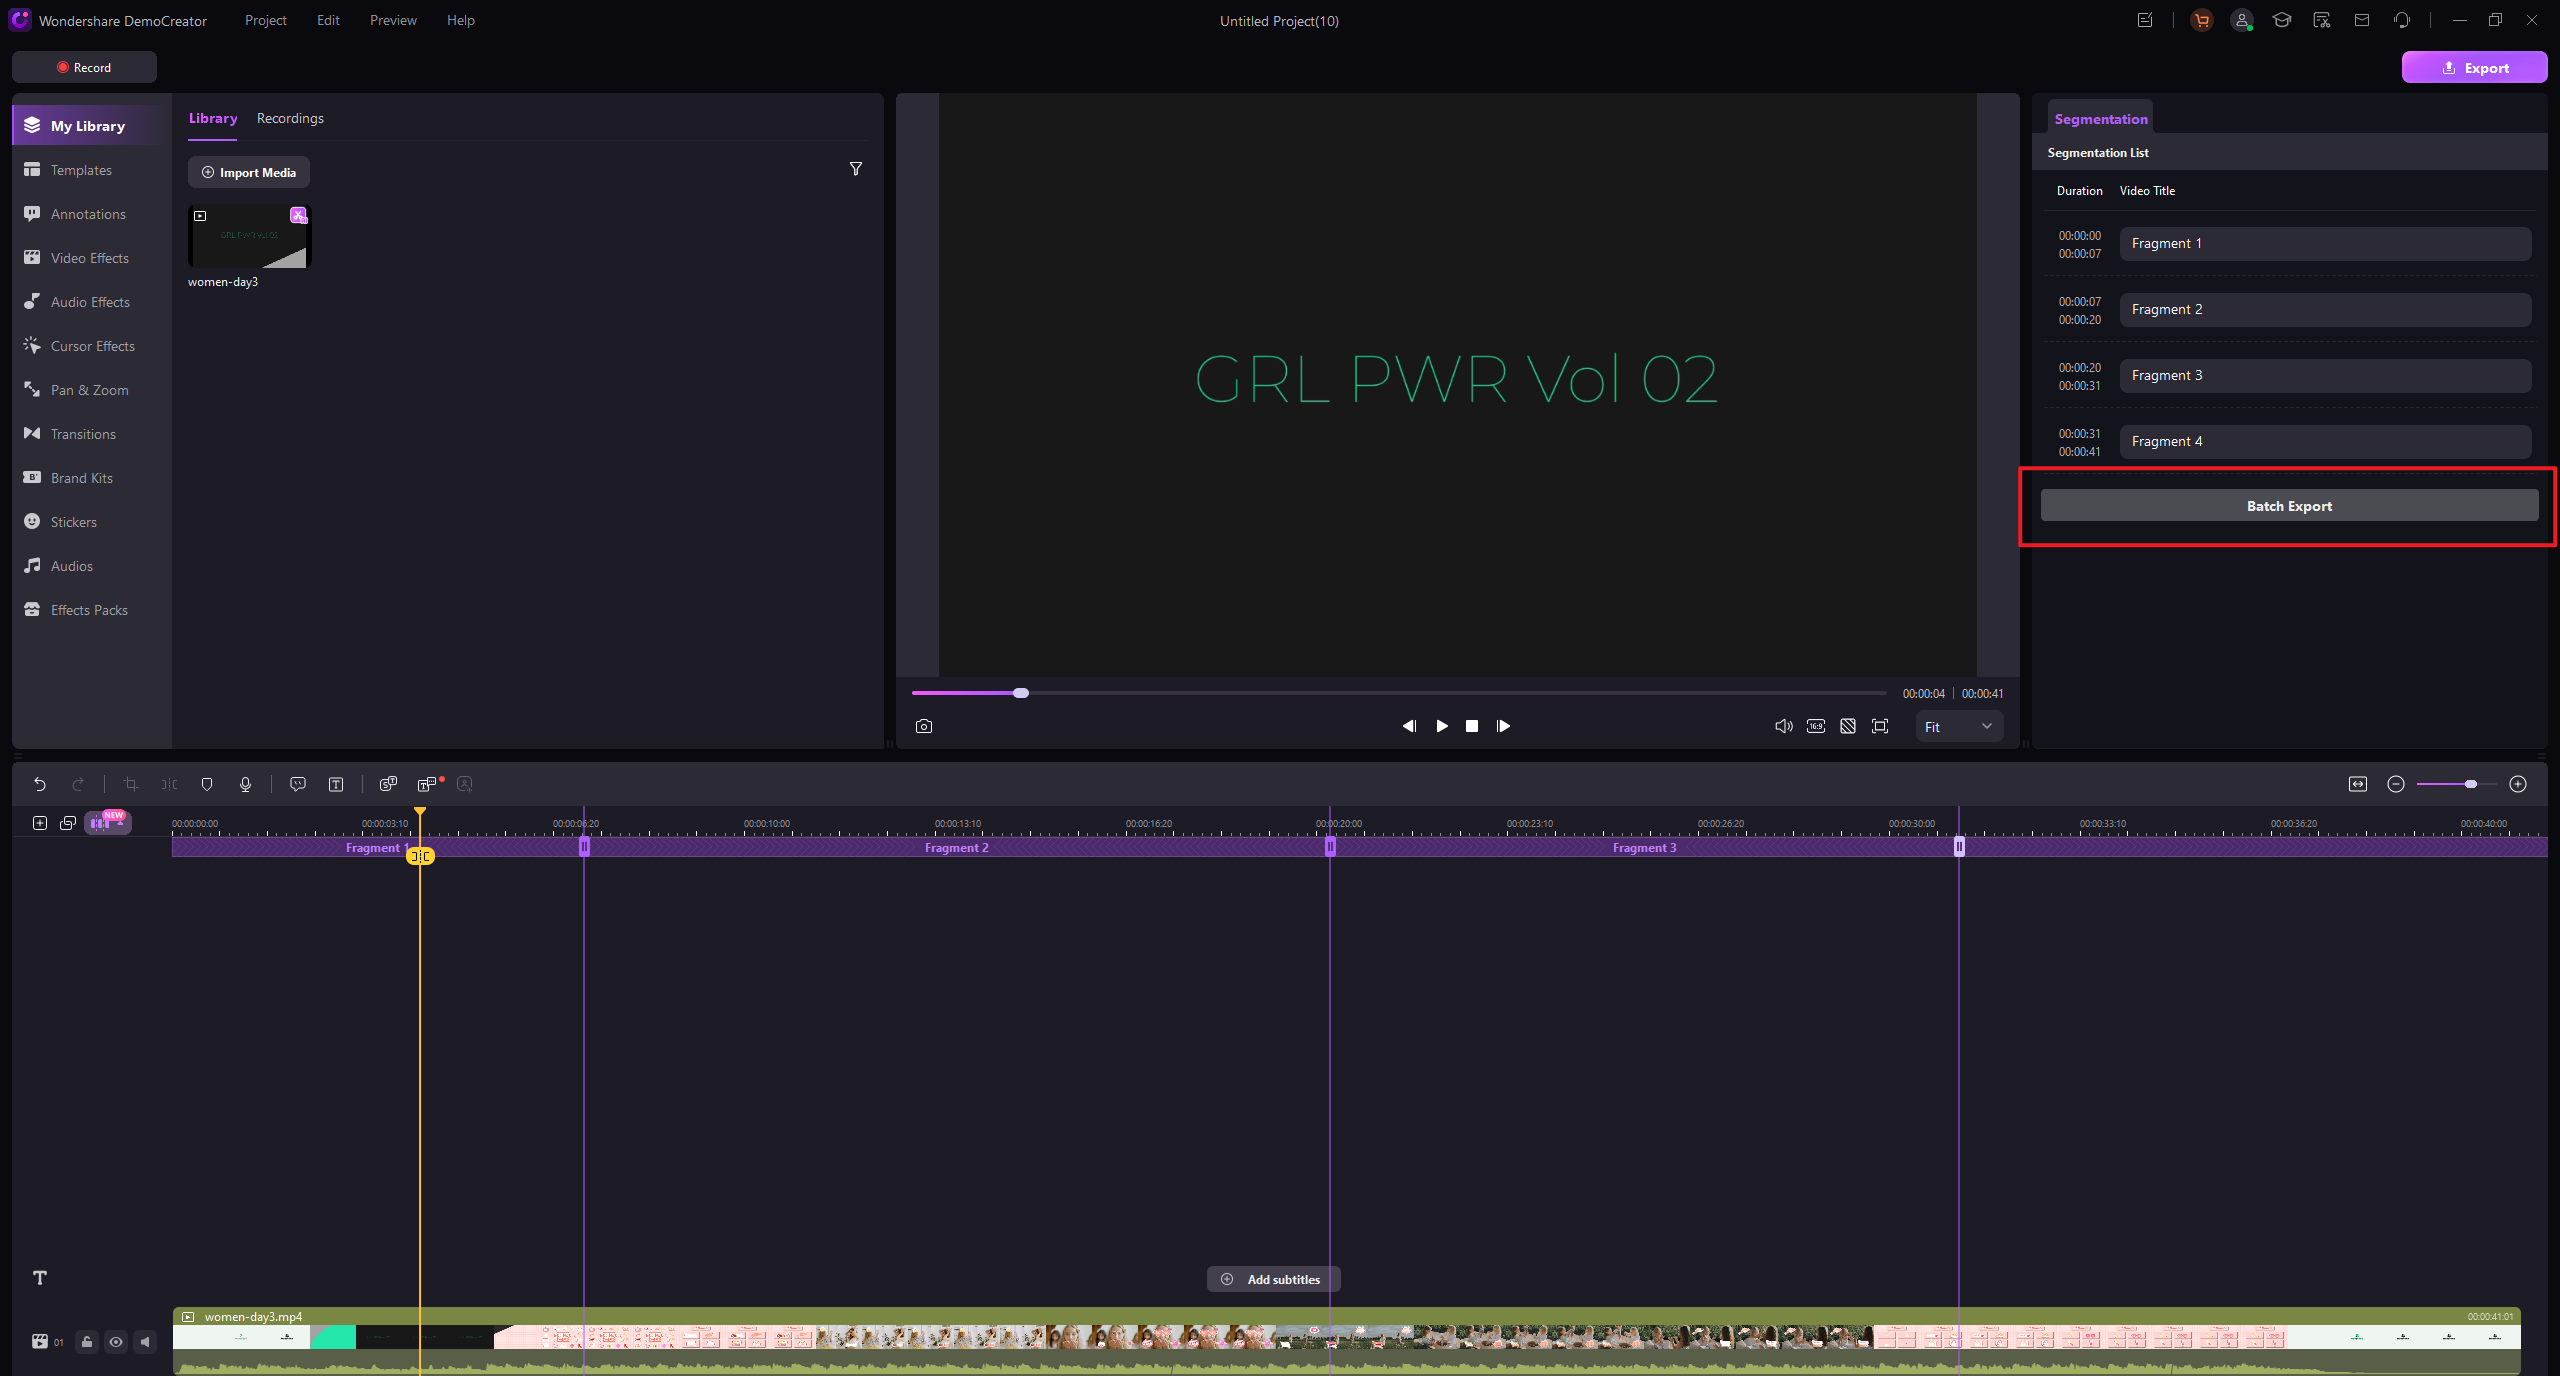Image resolution: width=2560 pixels, height=1376 pixels.
Task: Click the timeline zoom slider handle
Action: 2471,784
